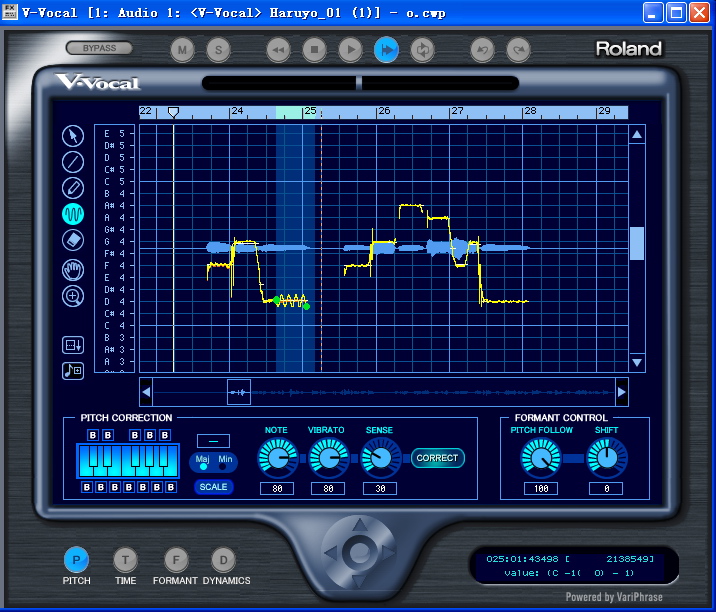Screen dimensions: 716x612
Task: Click the VIBRATO knob
Action: point(328,458)
